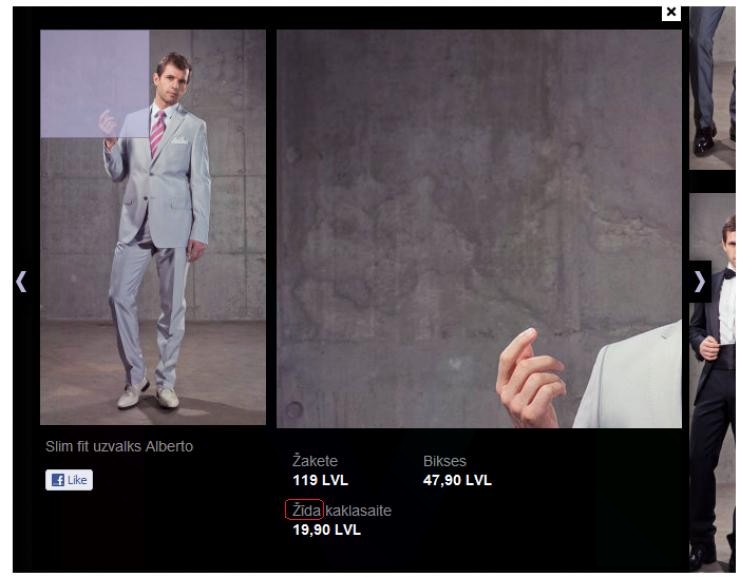Show the next product with right arrow
The width and height of the screenshot is (740, 577).
coord(700,282)
